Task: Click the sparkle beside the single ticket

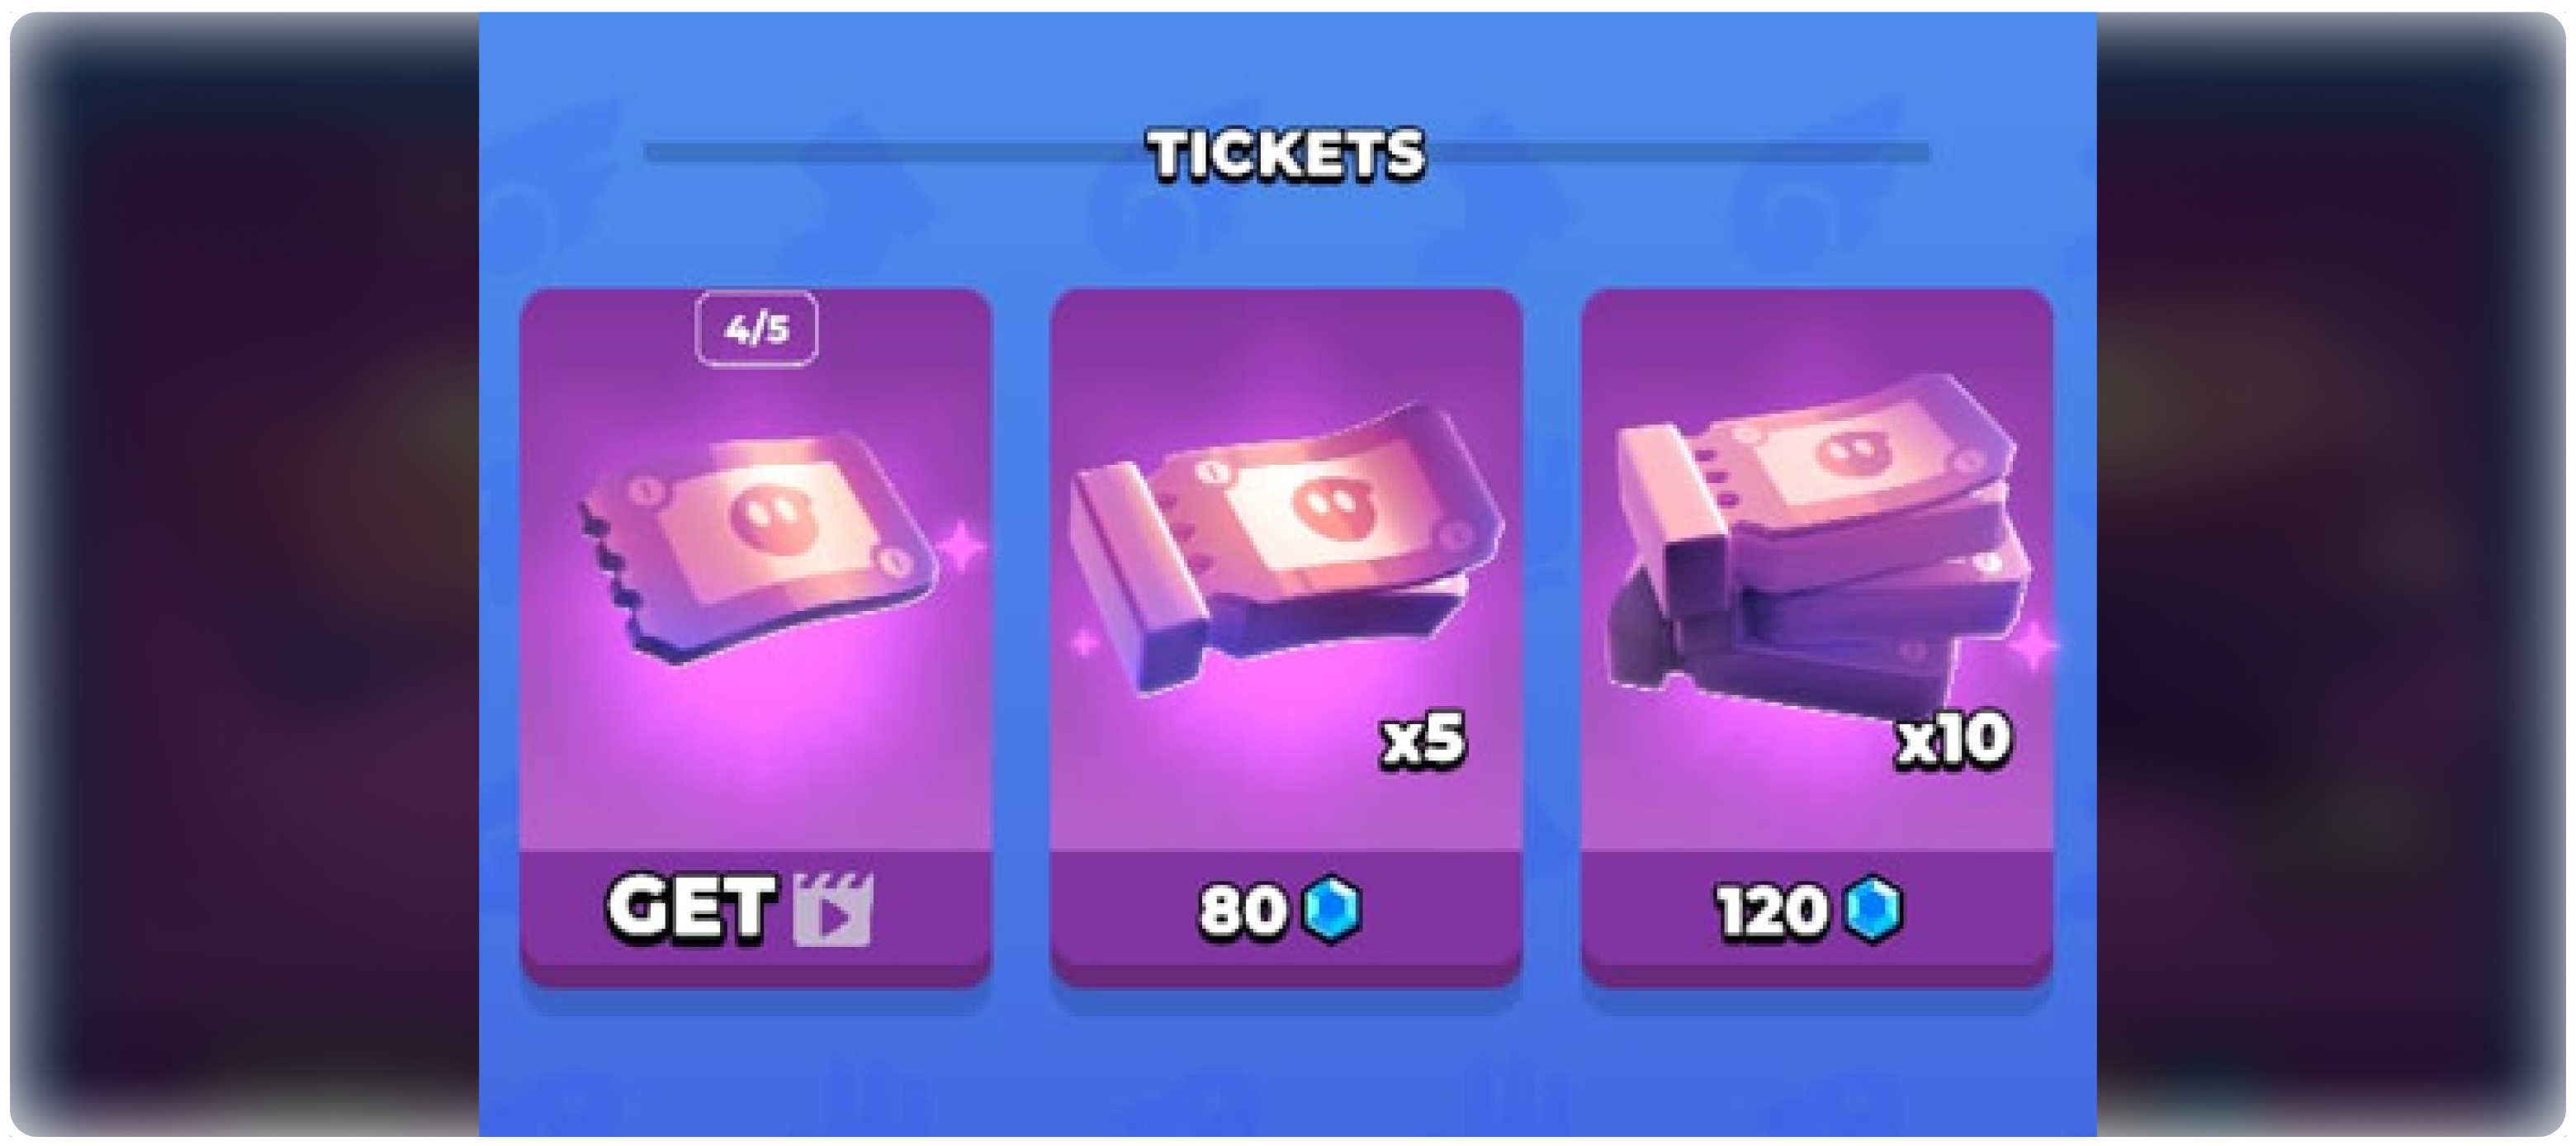Action: (x=962, y=546)
